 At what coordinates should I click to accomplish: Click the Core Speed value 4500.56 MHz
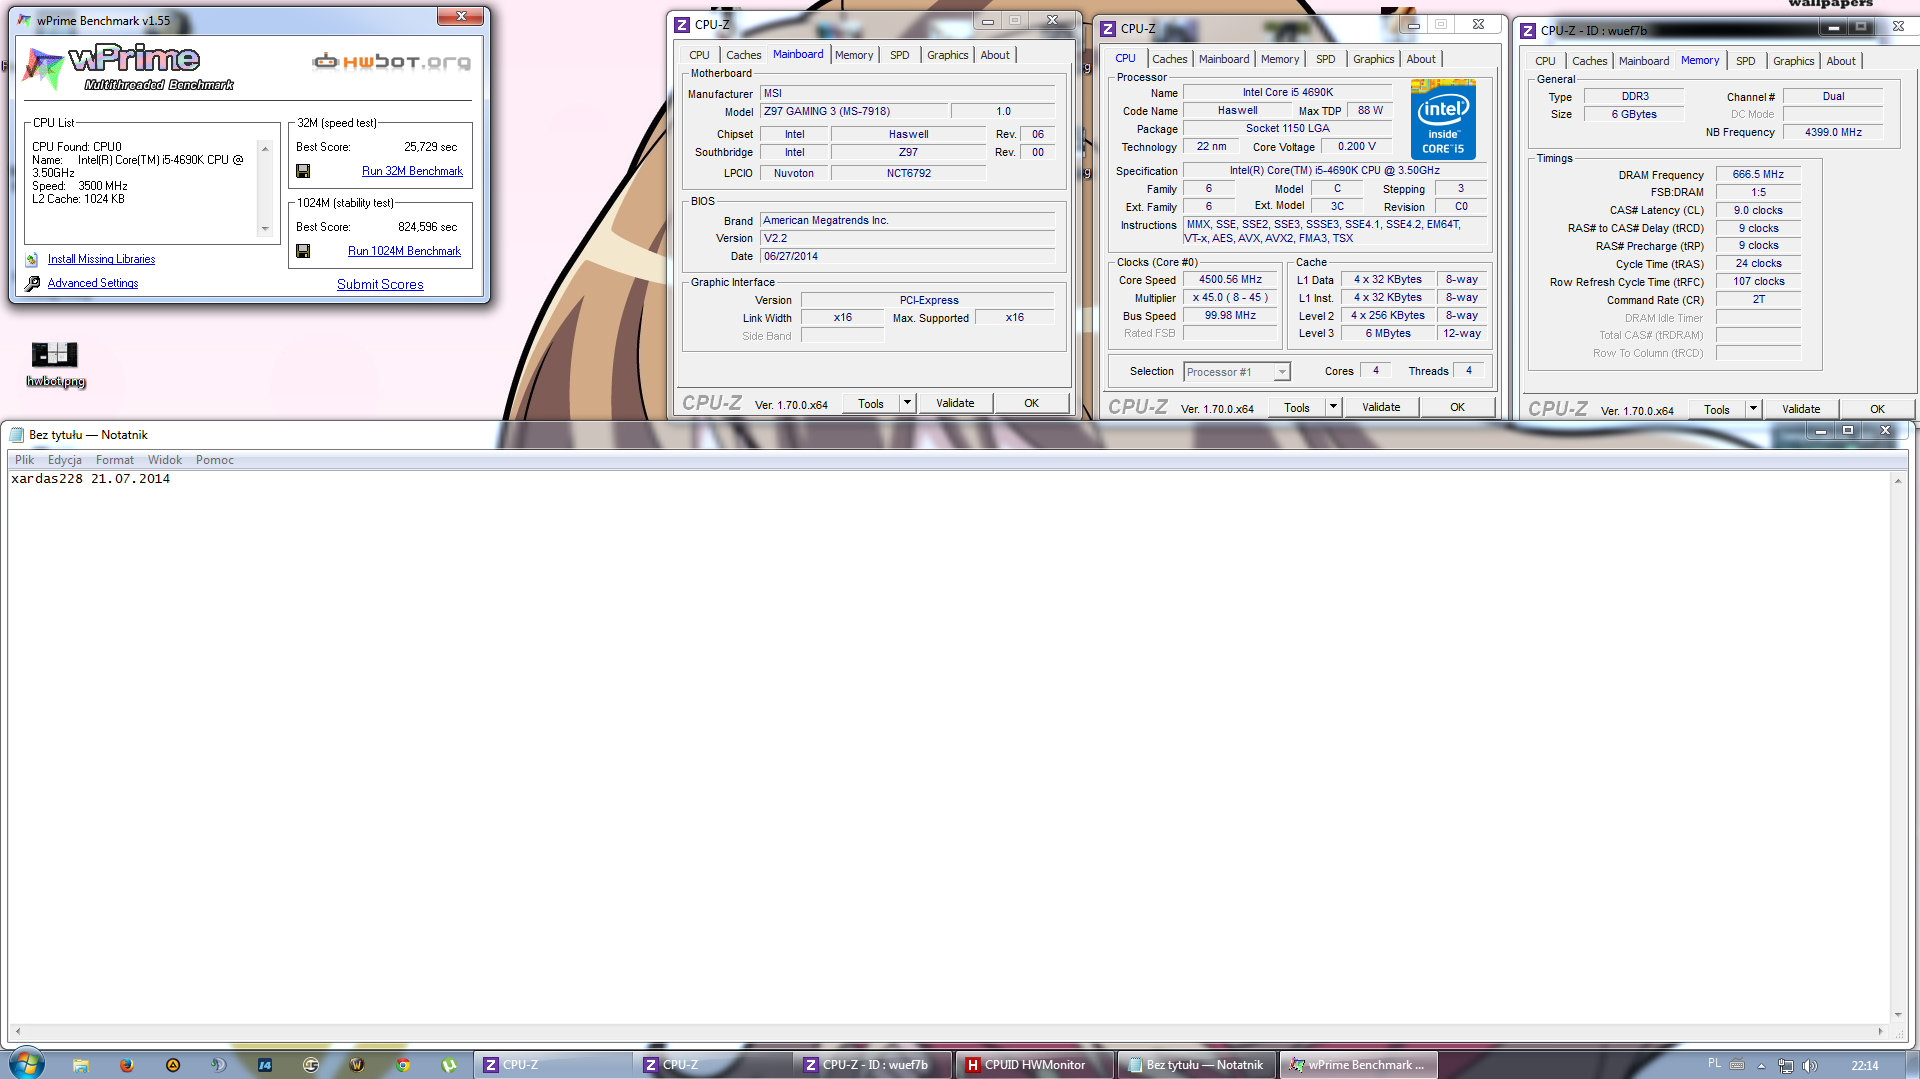(1230, 280)
